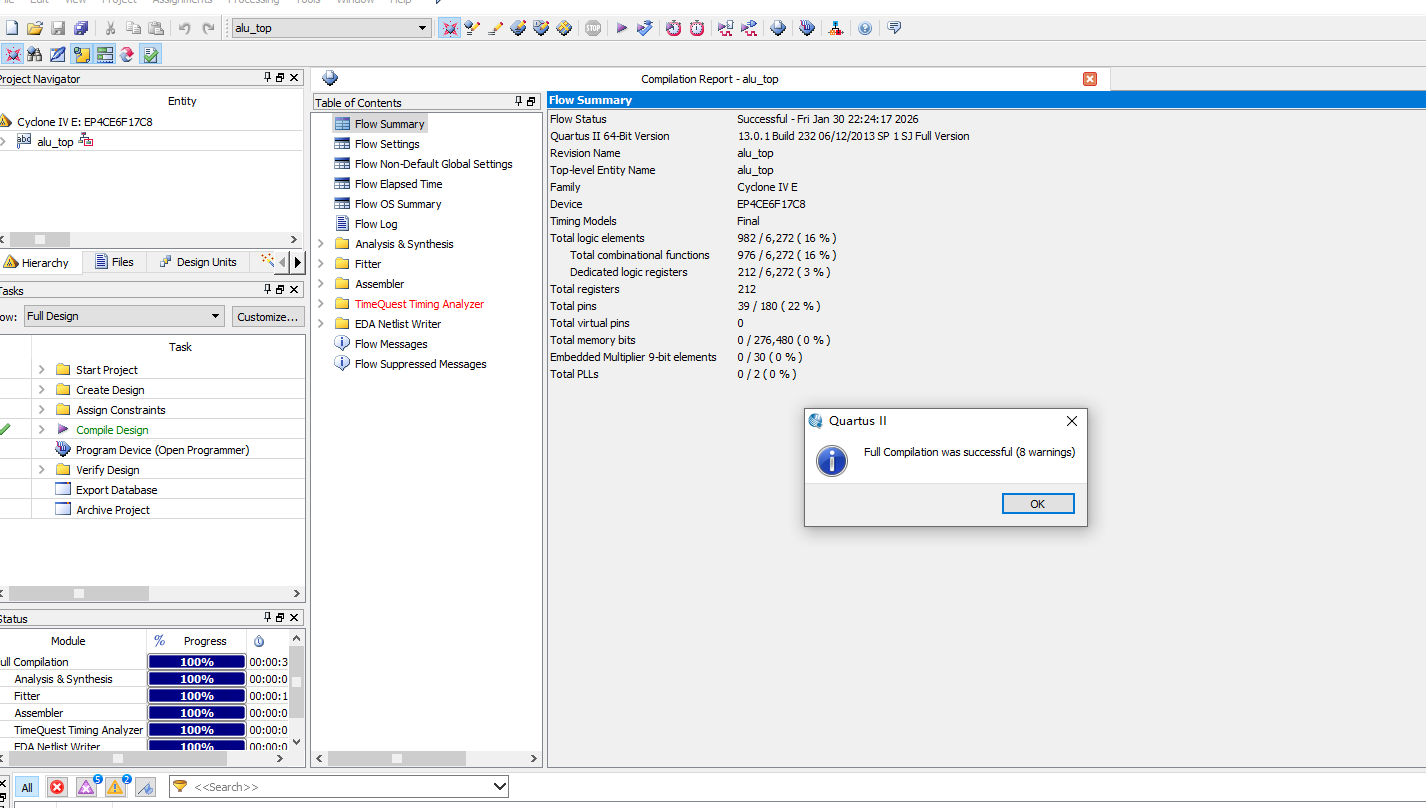Click the scissors Cut icon
1426x808 pixels.
pyautogui.click(x=110, y=28)
